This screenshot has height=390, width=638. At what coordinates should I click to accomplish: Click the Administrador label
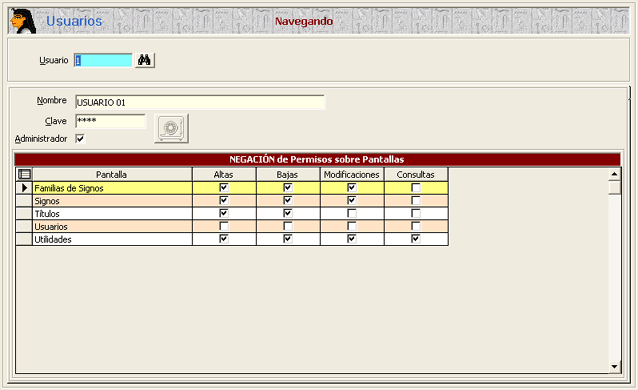[x=41, y=139]
